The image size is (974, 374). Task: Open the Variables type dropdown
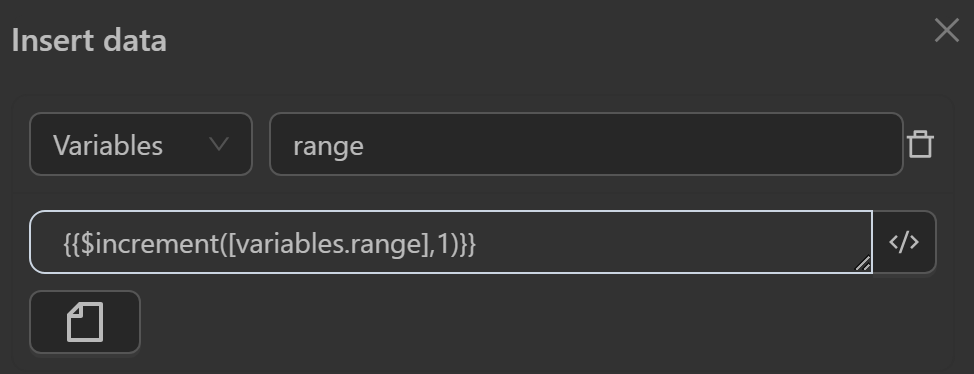(141, 144)
